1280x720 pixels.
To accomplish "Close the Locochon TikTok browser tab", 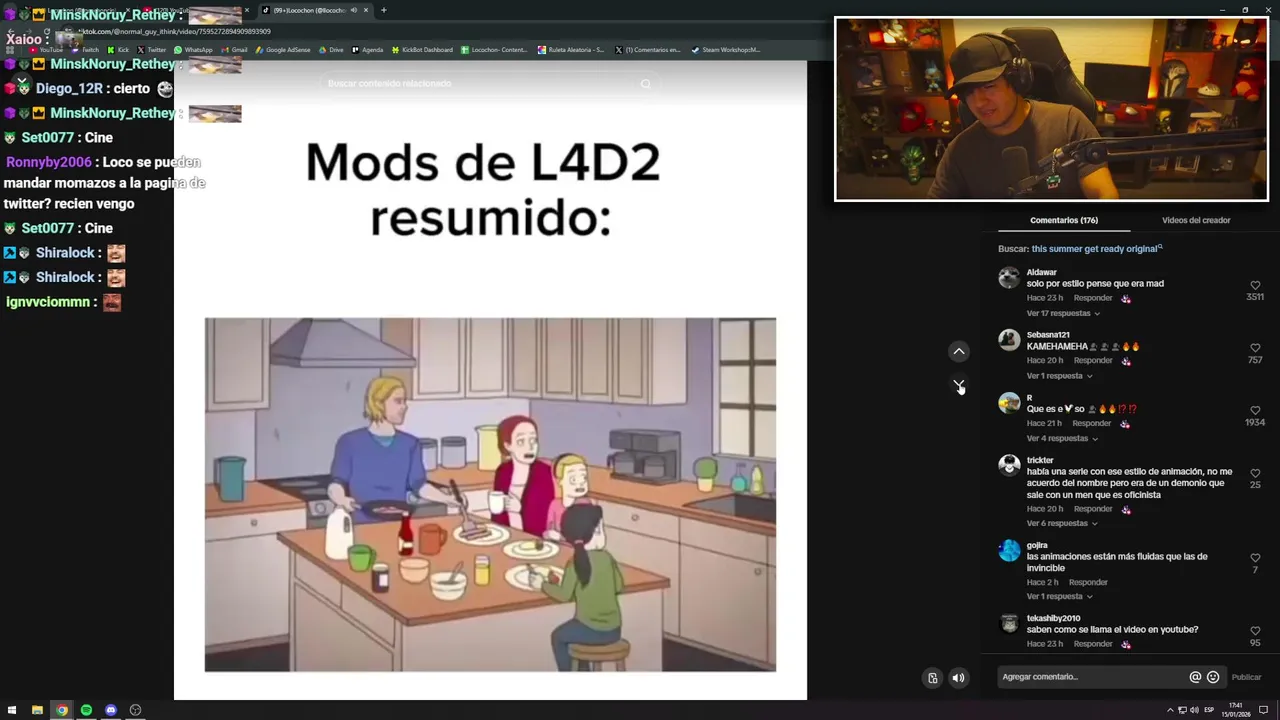I will (x=366, y=10).
